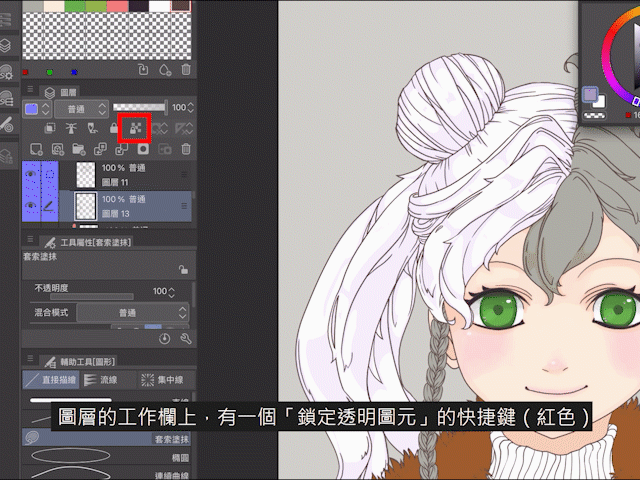Select the white sub drawing color

pyautogui.click(x=600, y=102)
